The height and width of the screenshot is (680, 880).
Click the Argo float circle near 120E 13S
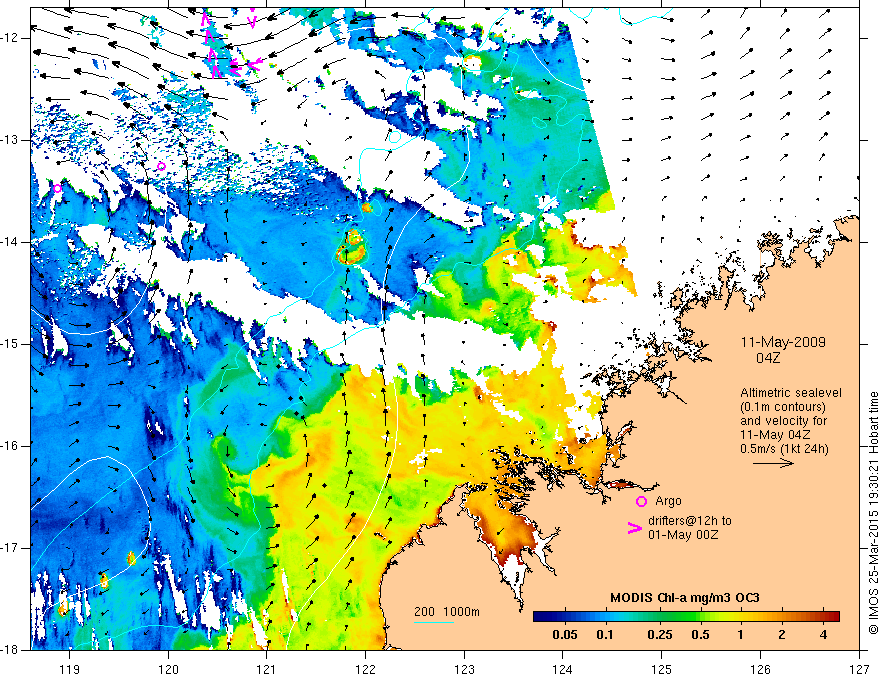pyautogui.click(x=162, y=166)
